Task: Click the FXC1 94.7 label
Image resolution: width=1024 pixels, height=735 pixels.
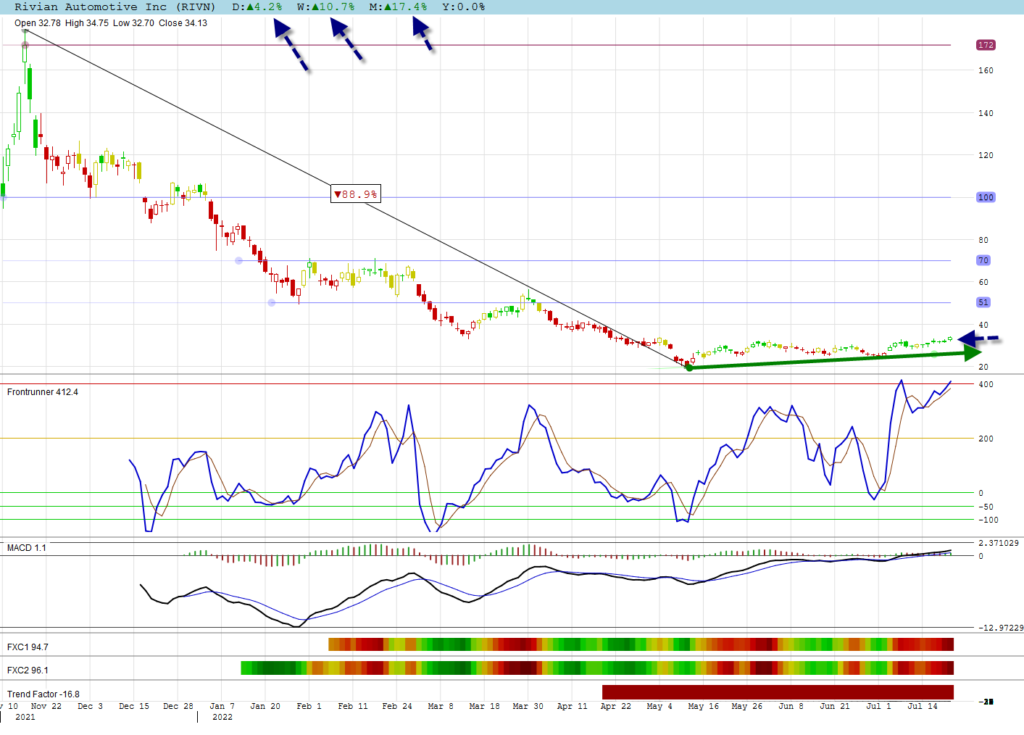Action: click(27, 647)
